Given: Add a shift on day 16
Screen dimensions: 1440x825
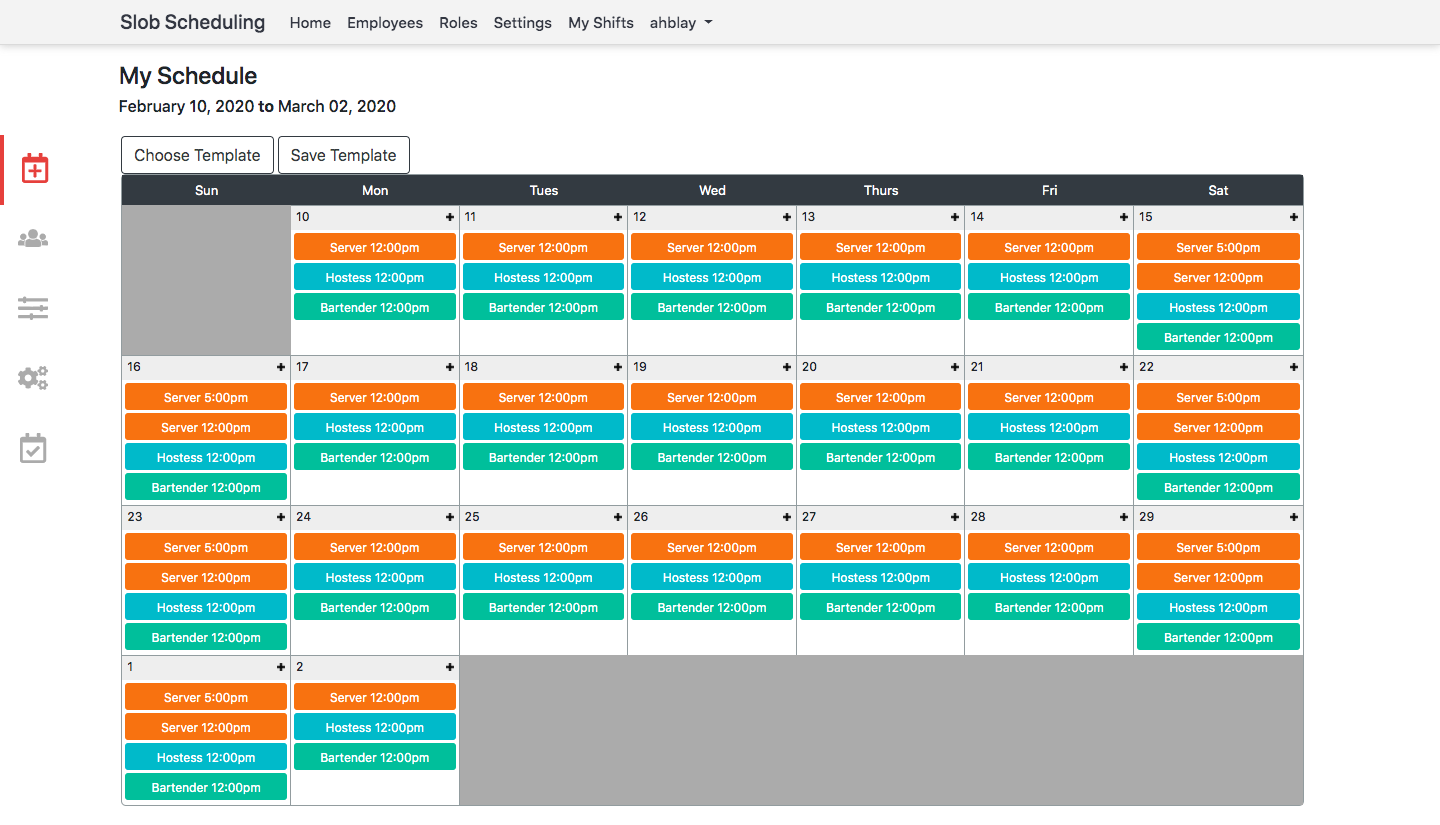Looking at the screenshot, I should click(x=281, y=367).
